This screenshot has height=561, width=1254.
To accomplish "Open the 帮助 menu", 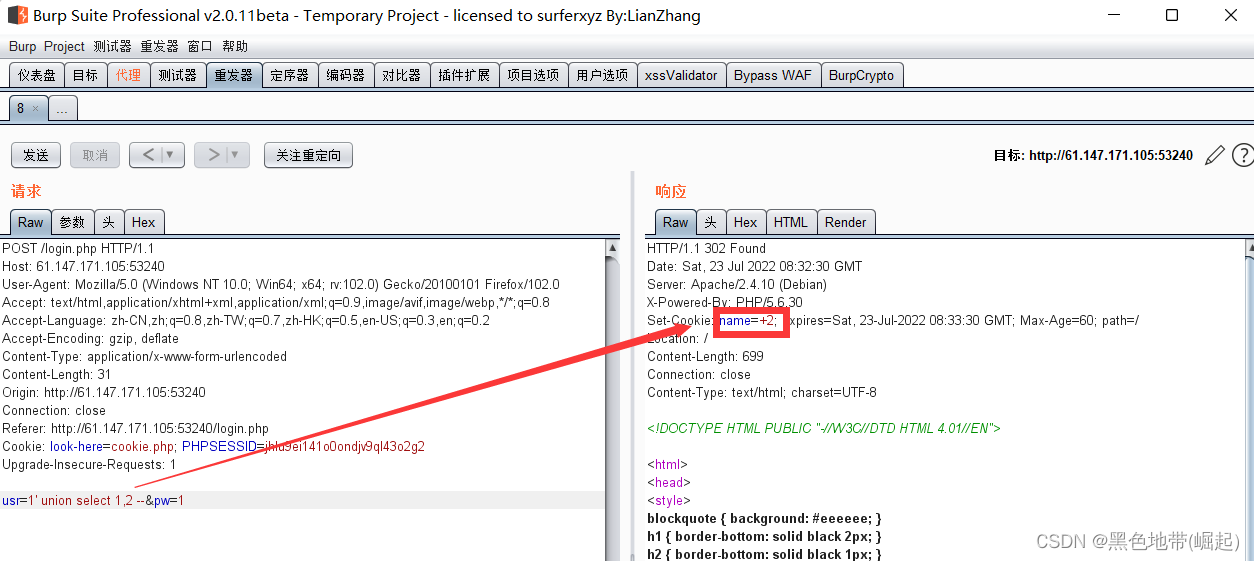I will [x=235, y=46].
